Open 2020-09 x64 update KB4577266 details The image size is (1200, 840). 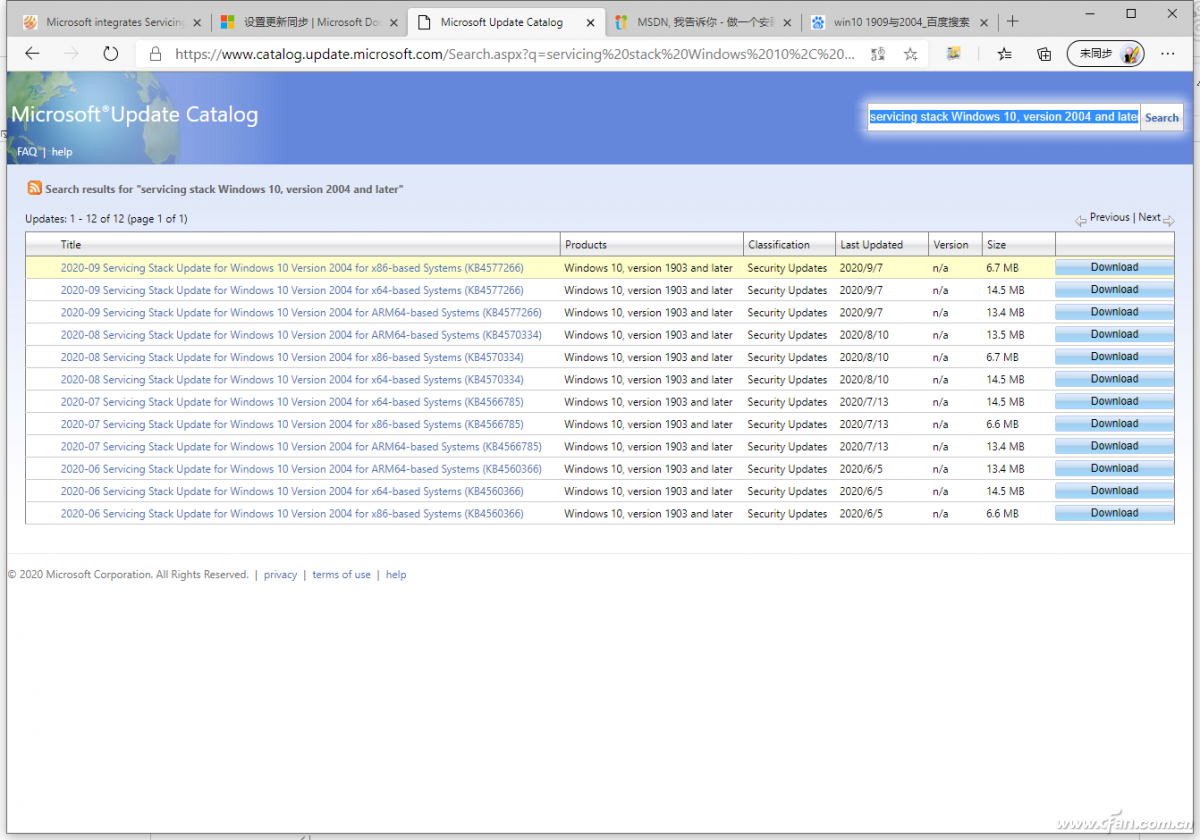(292, 291)
